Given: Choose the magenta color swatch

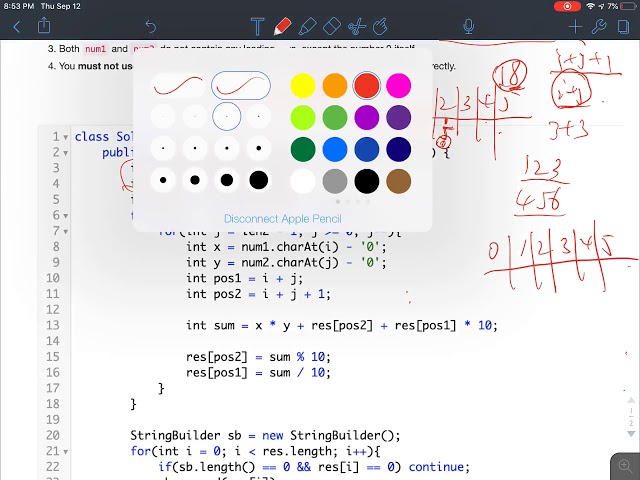Looking at the screenshot, I should tap(398, 86).
